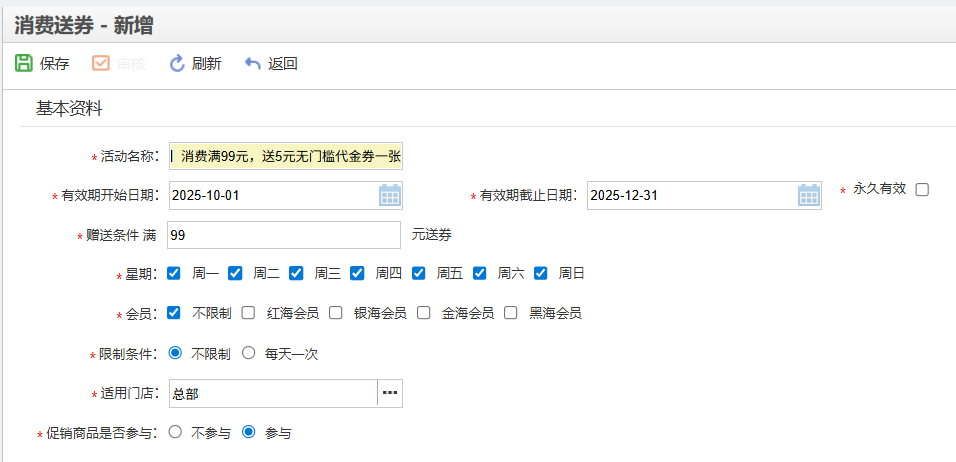Open calendar for end date
The width and height of the screenshot is (956, 462).
coord(808,195)
